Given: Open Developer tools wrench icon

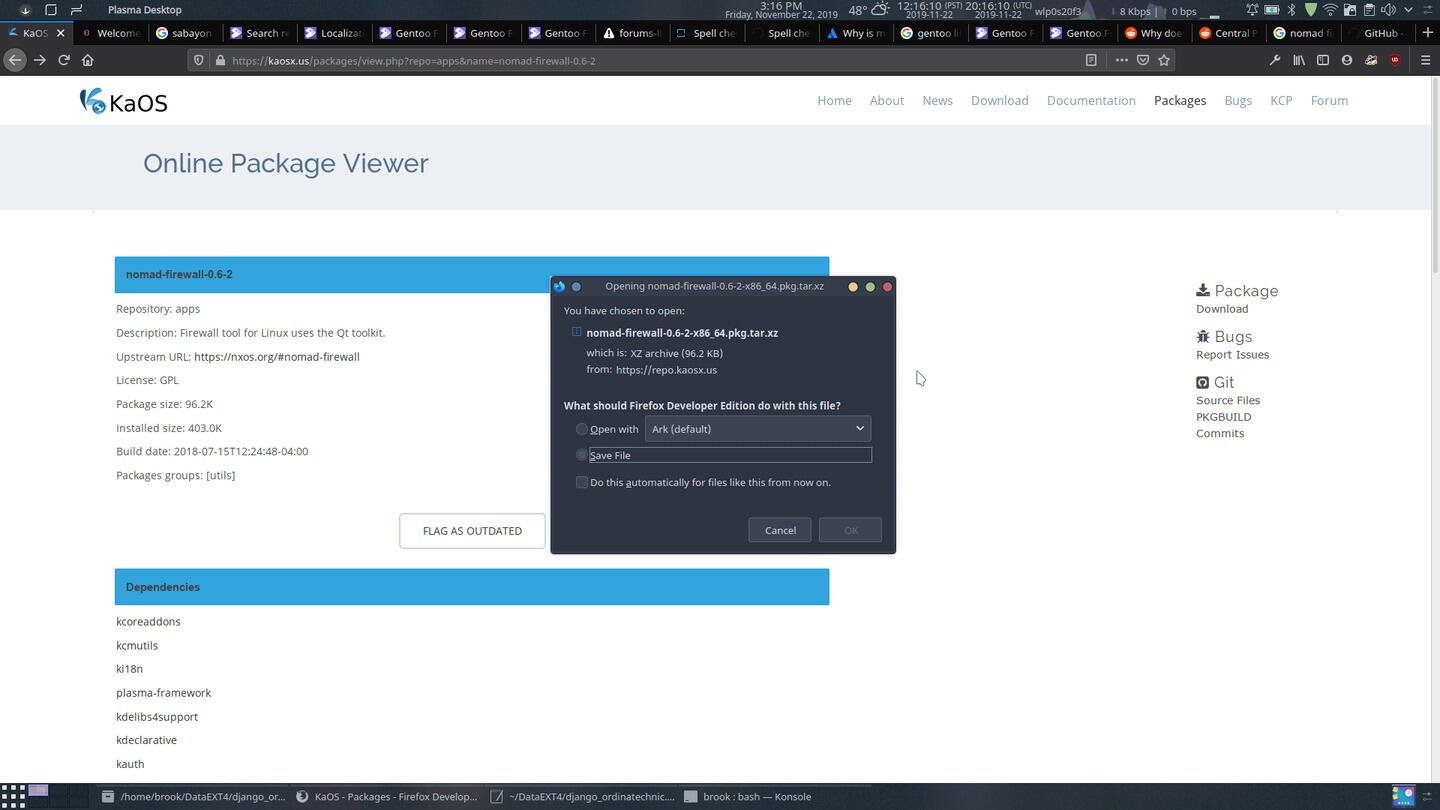Looking at the screenshot, I should [x=1275, y=60].
